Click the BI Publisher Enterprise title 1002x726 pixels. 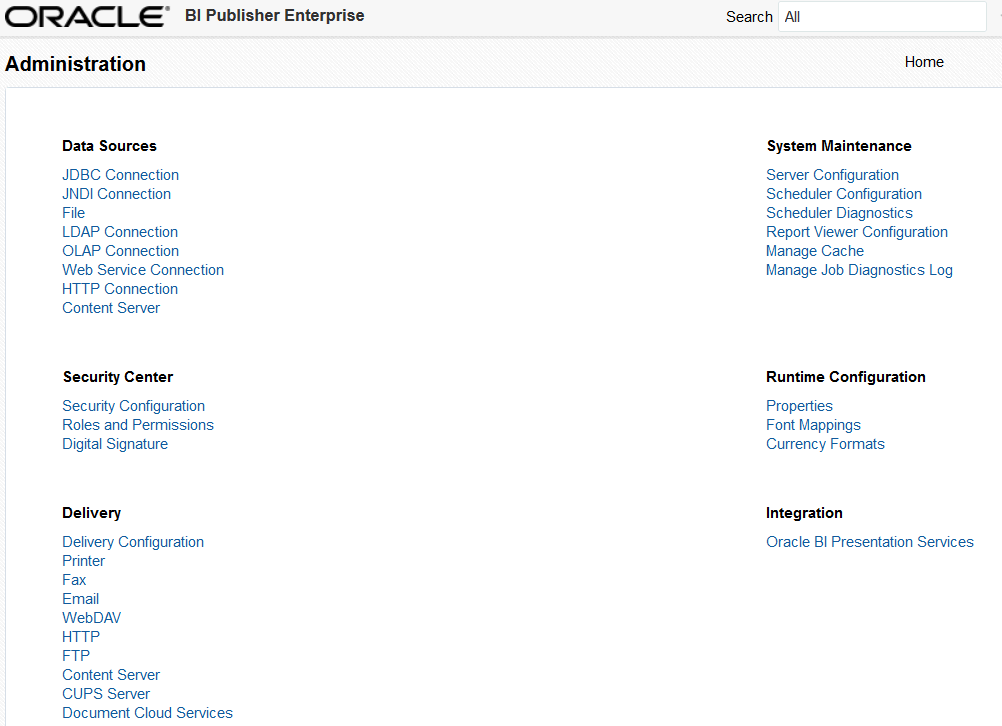point(274,16)
